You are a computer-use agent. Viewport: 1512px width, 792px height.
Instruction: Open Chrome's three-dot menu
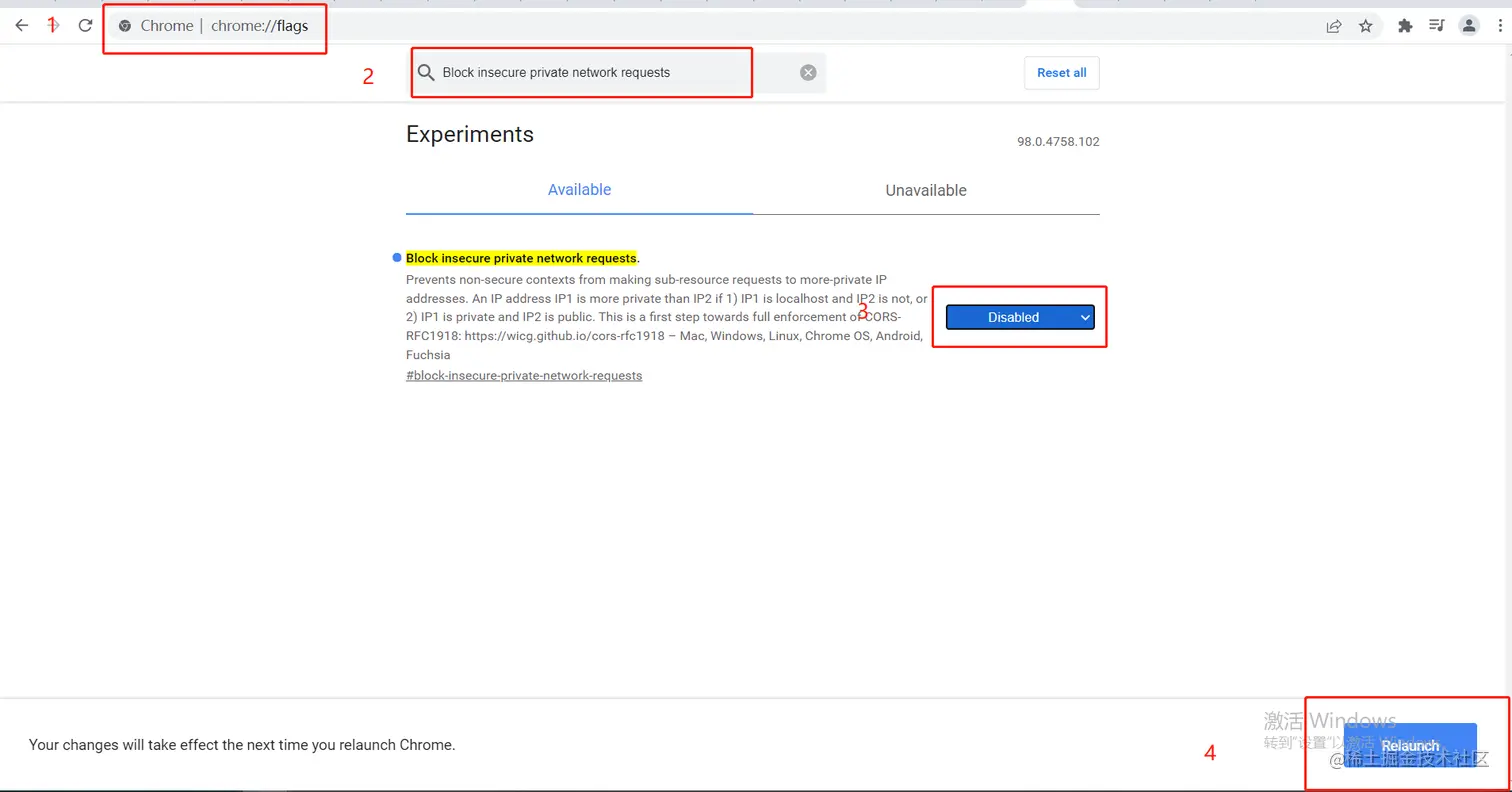click(x=1499, y=26)
